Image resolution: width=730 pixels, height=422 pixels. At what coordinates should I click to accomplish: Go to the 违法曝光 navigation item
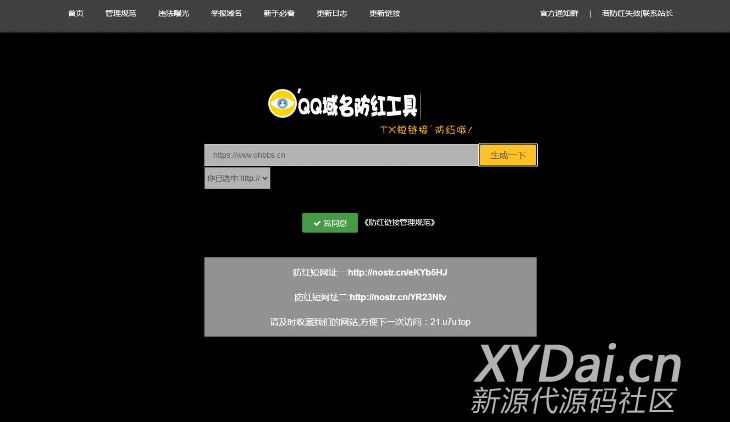click(x=173, y=14)
